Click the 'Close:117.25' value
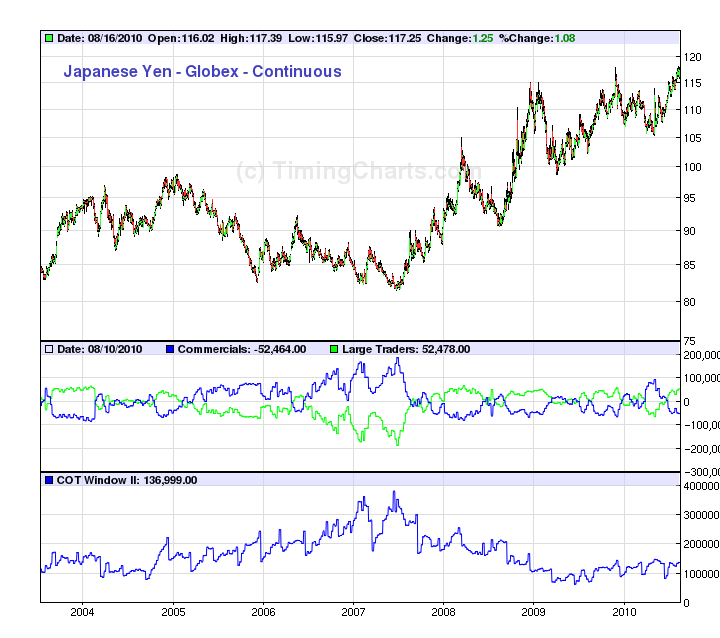This screenshot has width=720, height=638. click(x=387, y=38)
